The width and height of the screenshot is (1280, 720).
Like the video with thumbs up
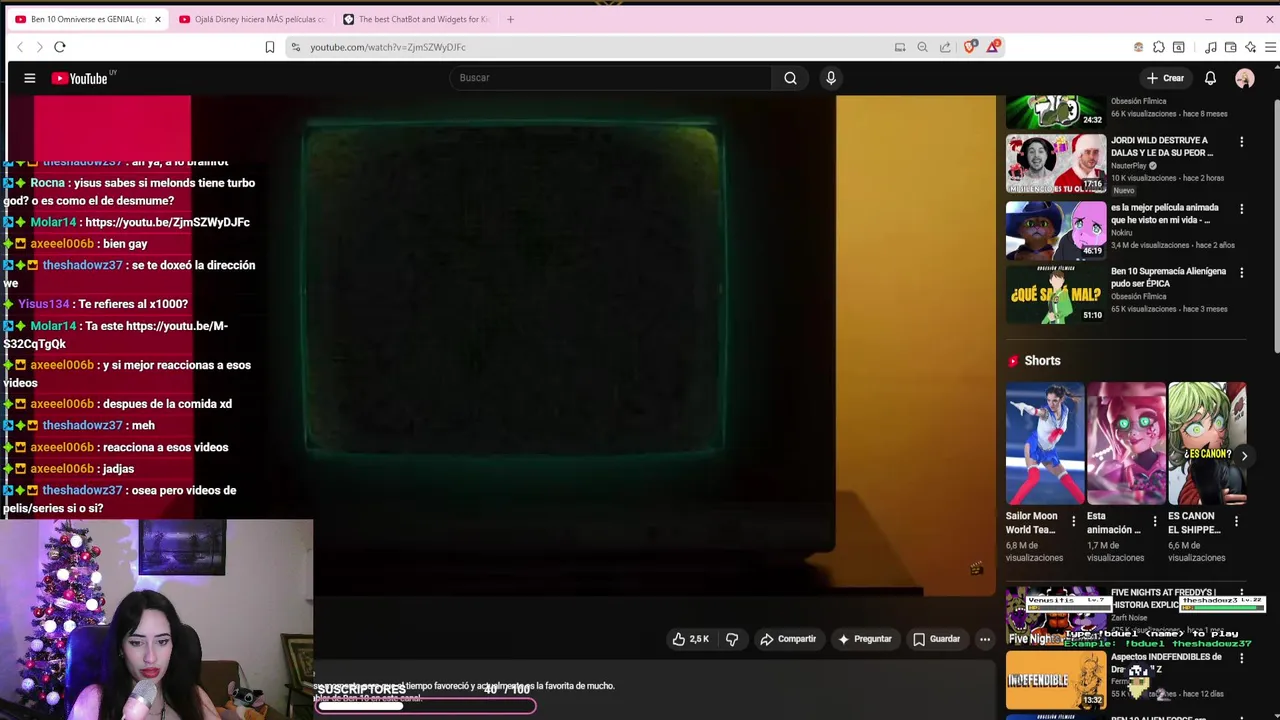click(x=690, y=639)
